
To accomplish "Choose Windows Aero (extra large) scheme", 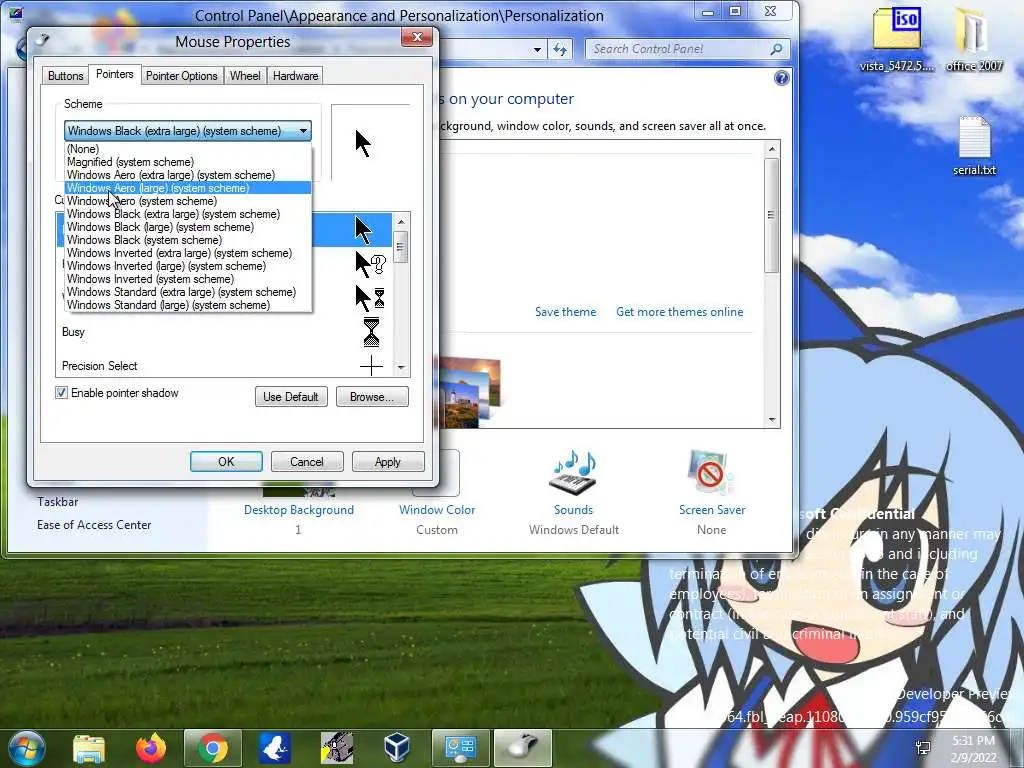I will click(x=188, y=175).
